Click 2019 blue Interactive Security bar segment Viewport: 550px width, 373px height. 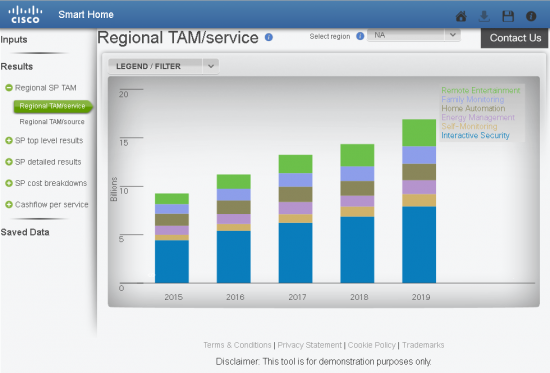(419, 245)
